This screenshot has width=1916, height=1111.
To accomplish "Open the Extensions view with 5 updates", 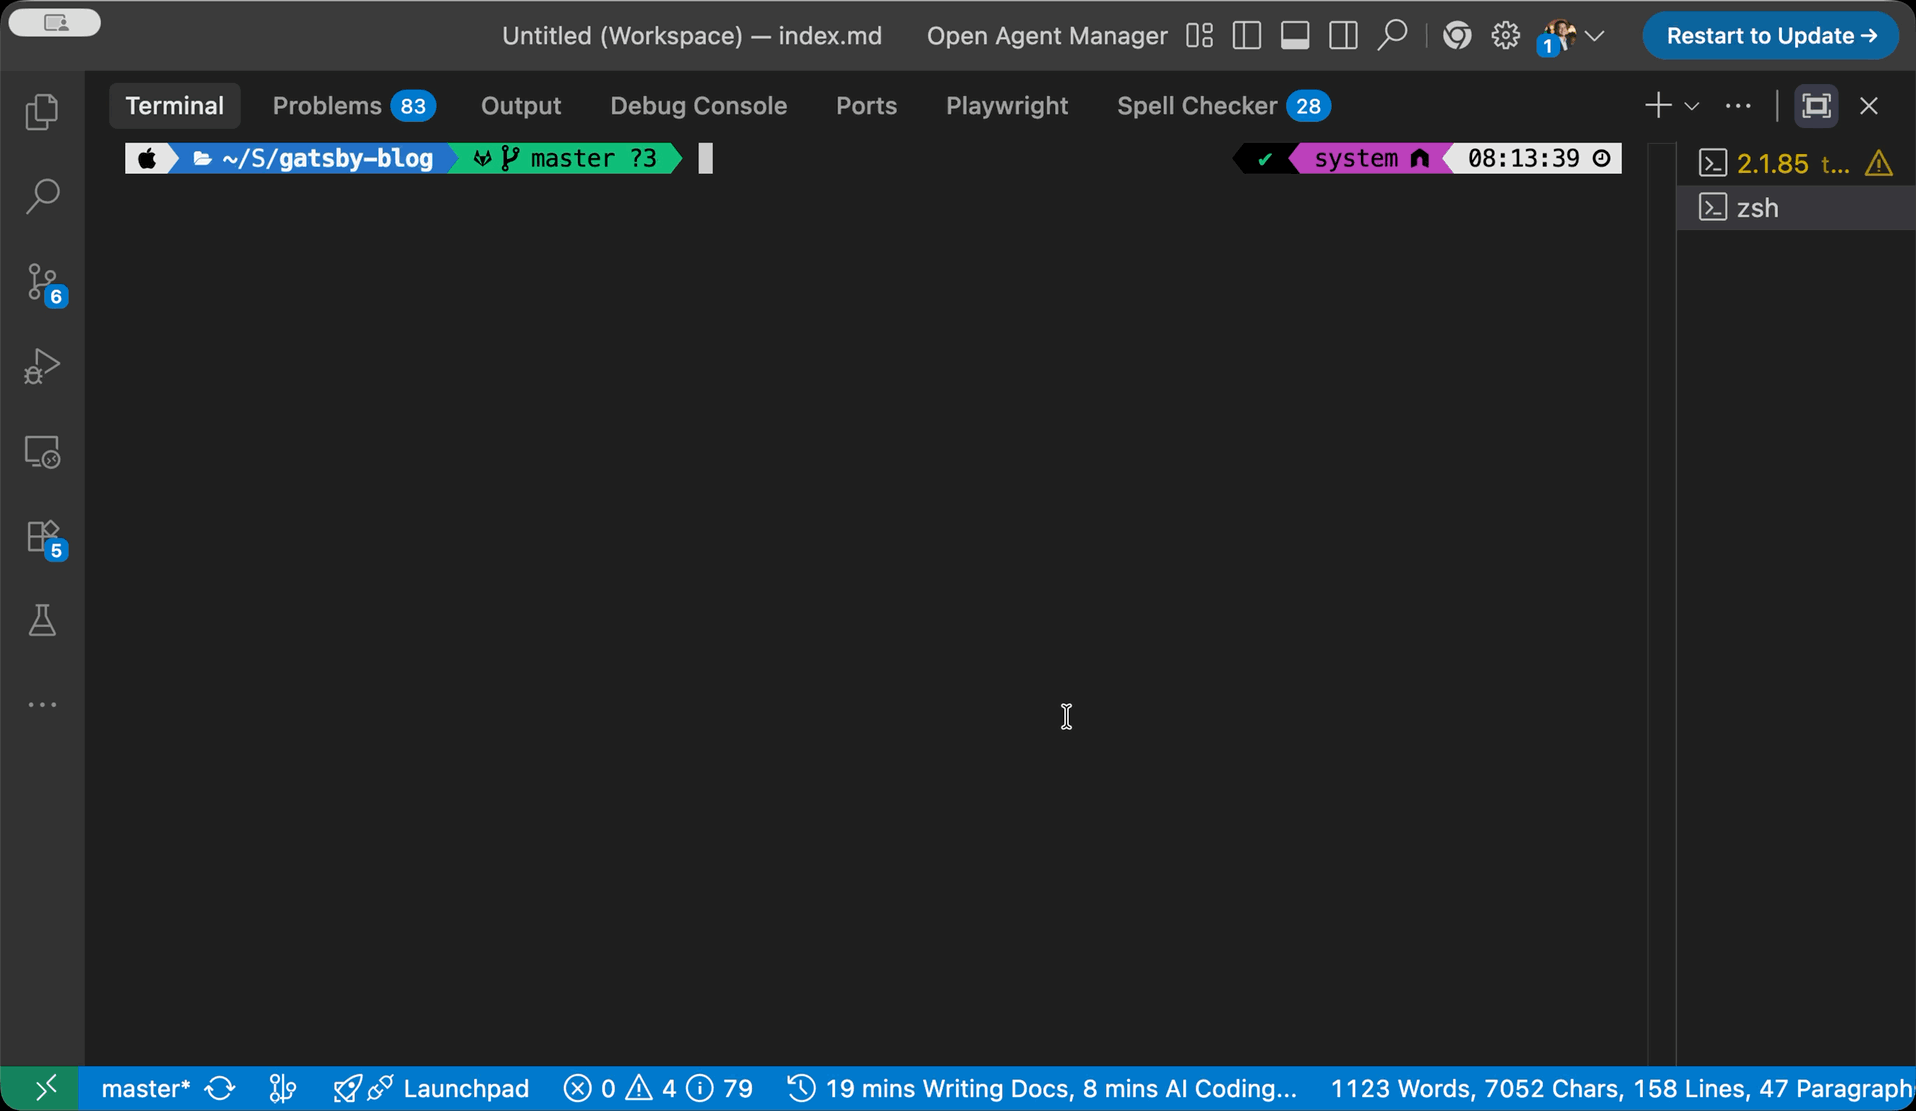I will pyautogui.click(x=41, y=537).
